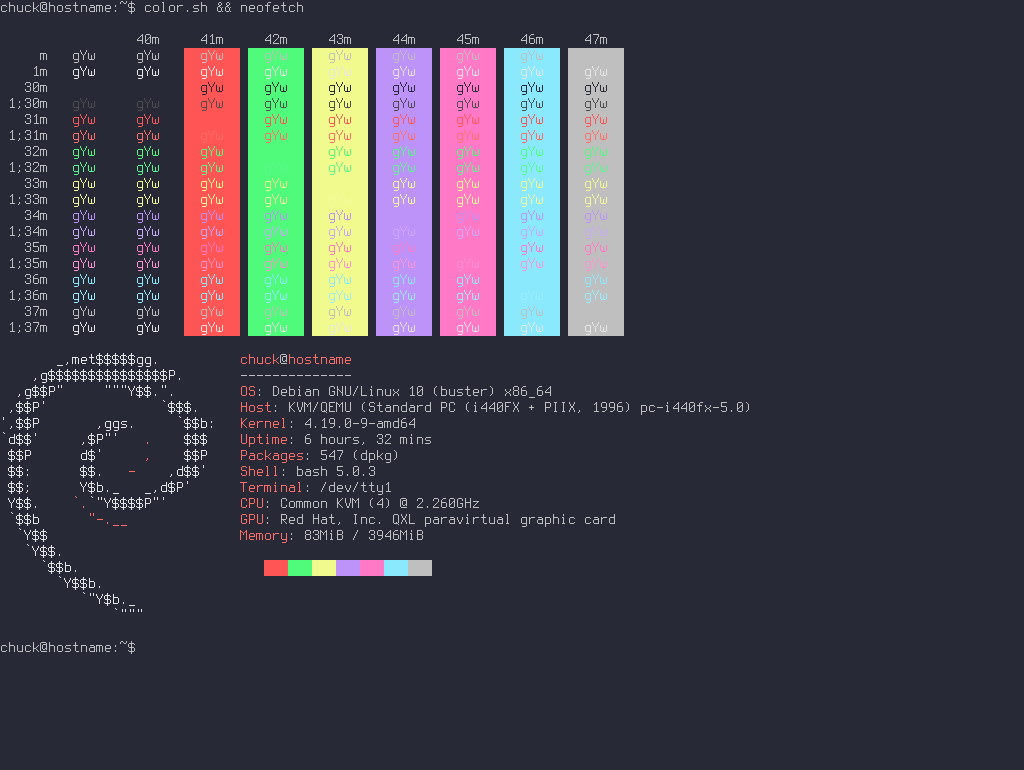
Task: Click the 44m column header
Action: (x=404, y=40)
